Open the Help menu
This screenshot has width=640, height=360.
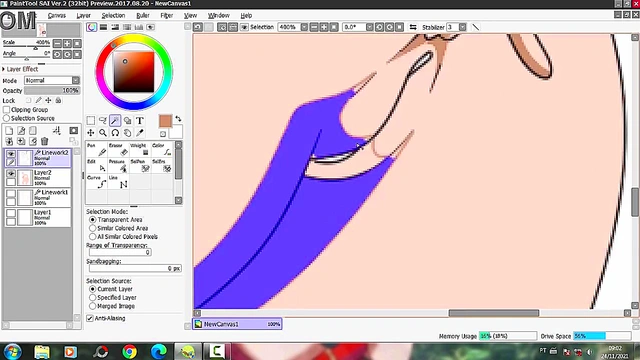click(x=246, y=16)
